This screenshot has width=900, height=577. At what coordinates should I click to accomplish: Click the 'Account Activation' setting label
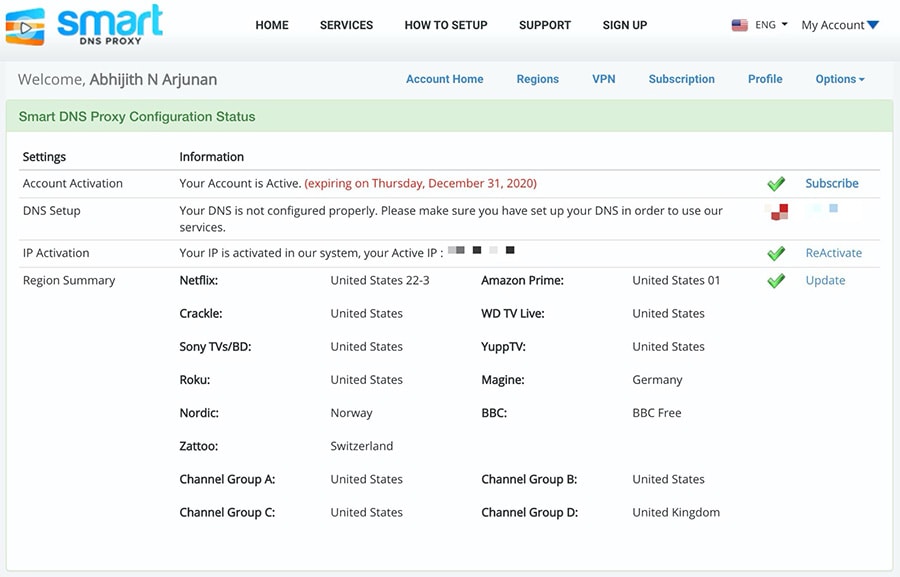pyautogui.click(x=73, y=184)
